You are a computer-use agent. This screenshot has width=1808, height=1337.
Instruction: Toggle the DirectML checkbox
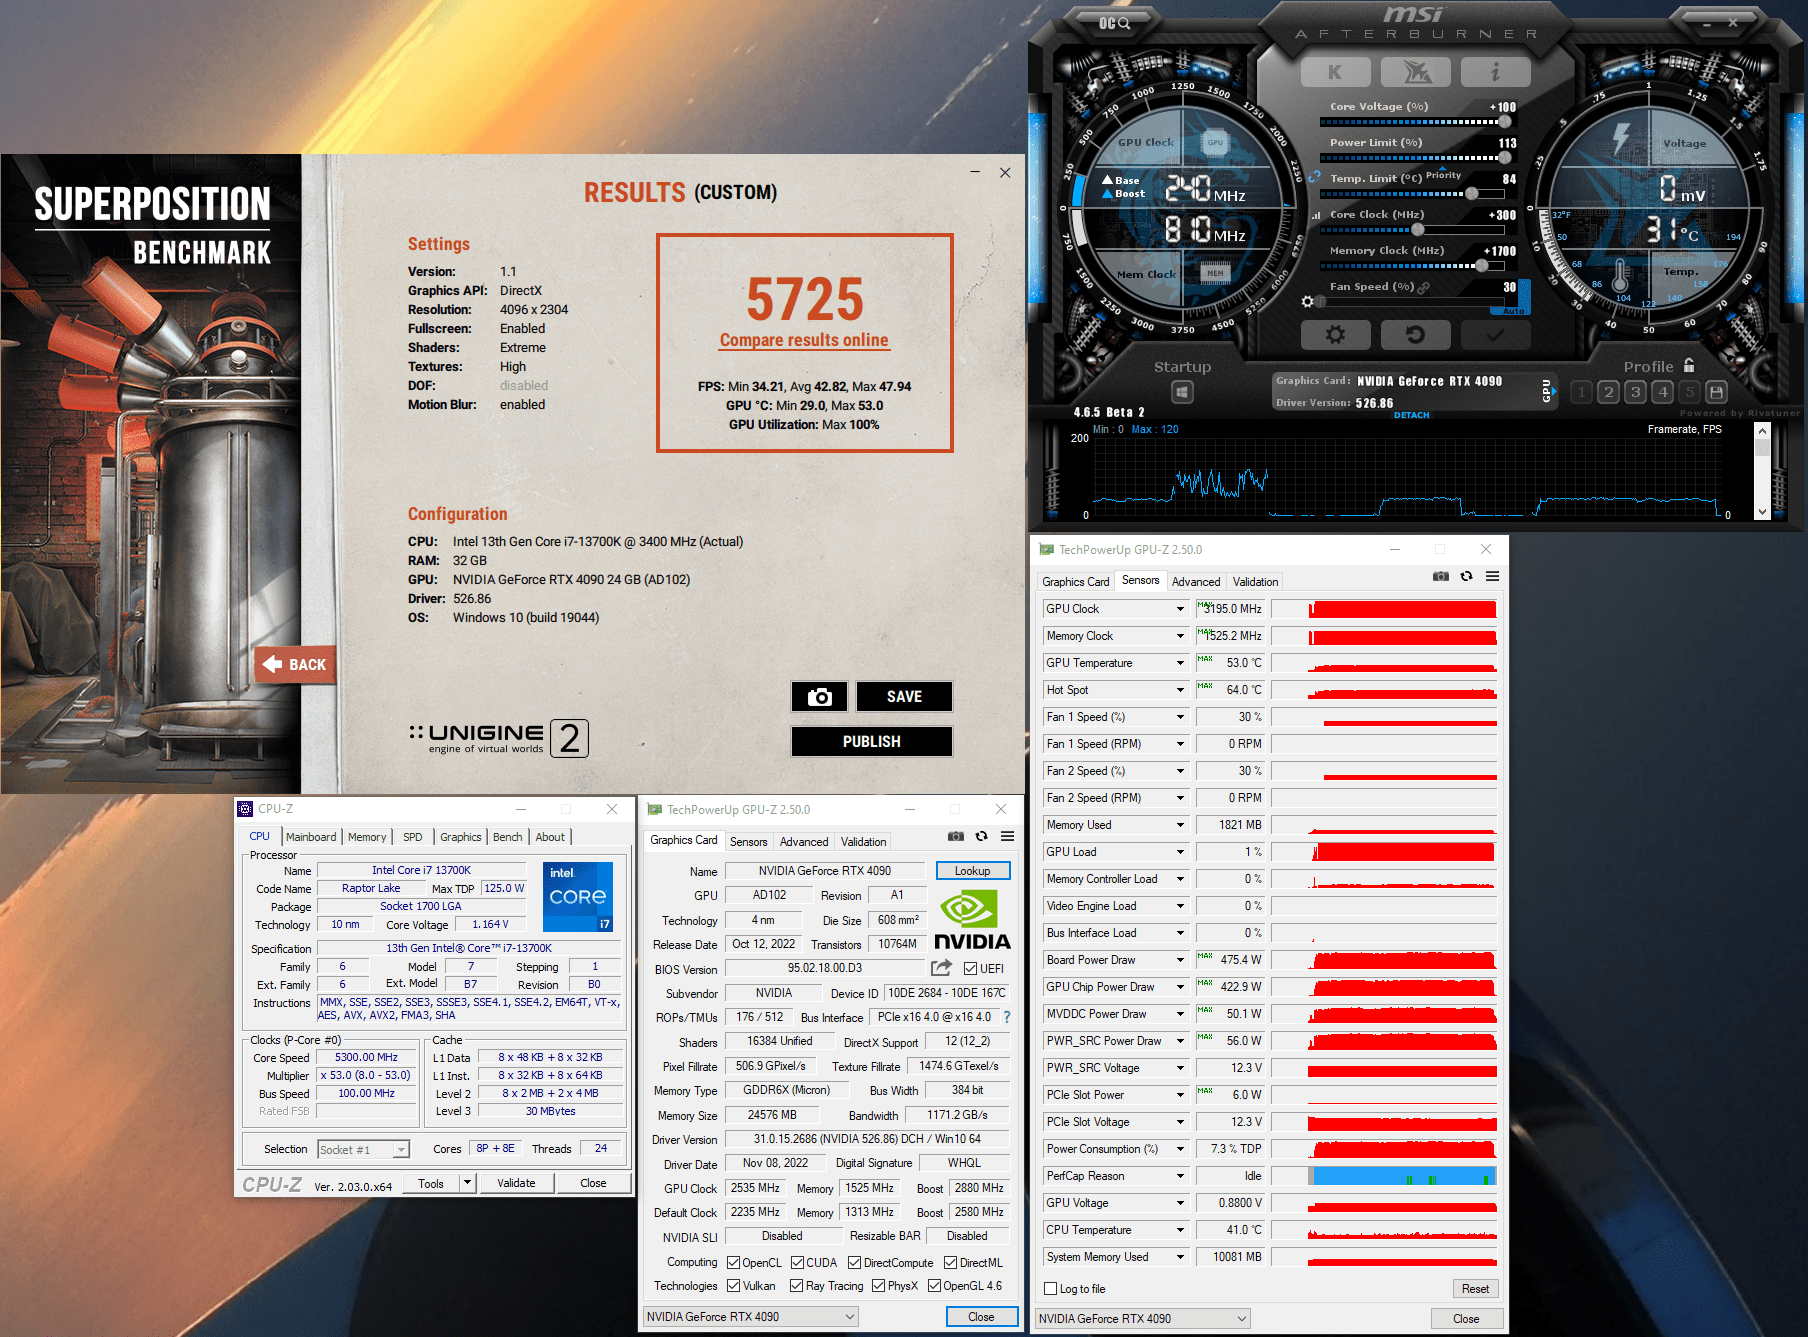(951, 1263)
